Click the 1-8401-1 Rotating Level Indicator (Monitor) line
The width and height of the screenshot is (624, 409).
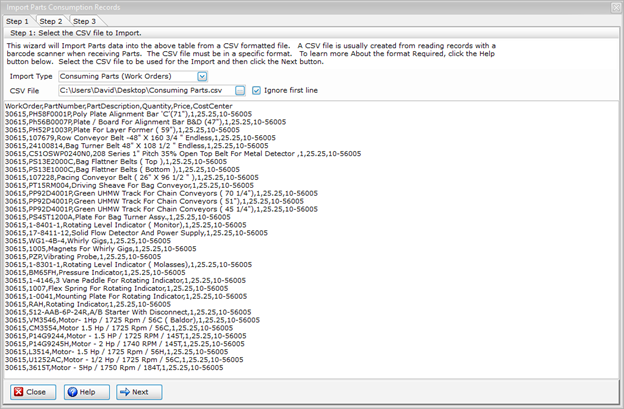pos(126,226)
